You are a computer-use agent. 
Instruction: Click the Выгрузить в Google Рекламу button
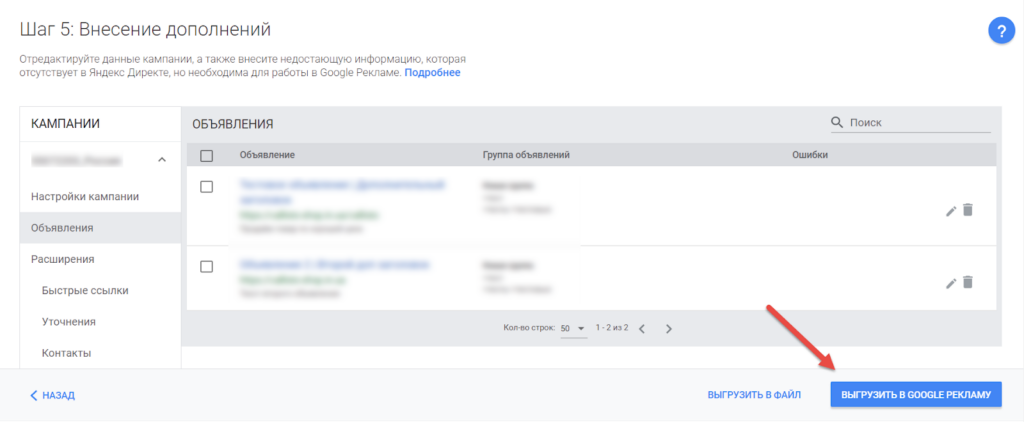coord(915,395)
